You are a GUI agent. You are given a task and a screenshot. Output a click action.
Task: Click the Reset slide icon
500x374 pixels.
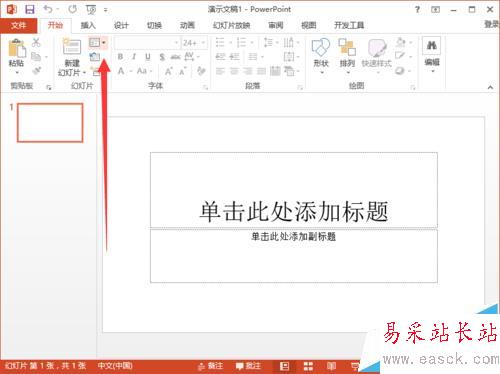pyautogui.click(x=95, y=57)
